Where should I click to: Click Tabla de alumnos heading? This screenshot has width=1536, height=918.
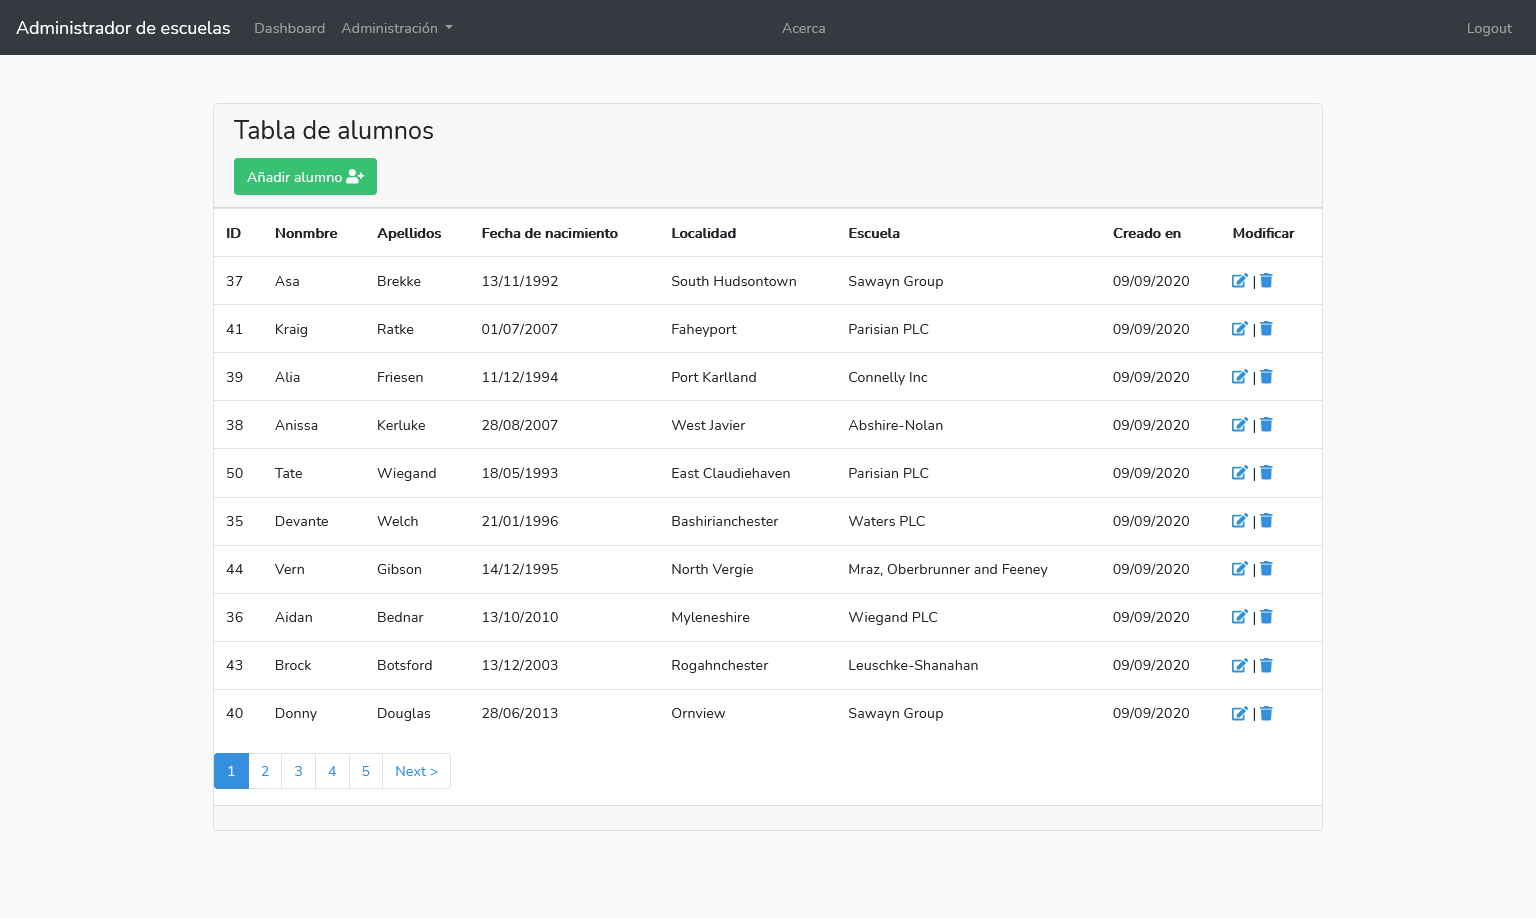[334, 131]
